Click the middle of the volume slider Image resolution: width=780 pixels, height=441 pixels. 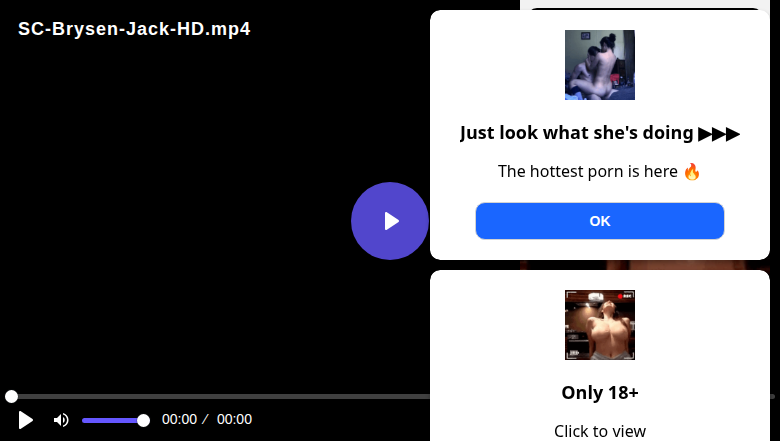coord(112,420)
